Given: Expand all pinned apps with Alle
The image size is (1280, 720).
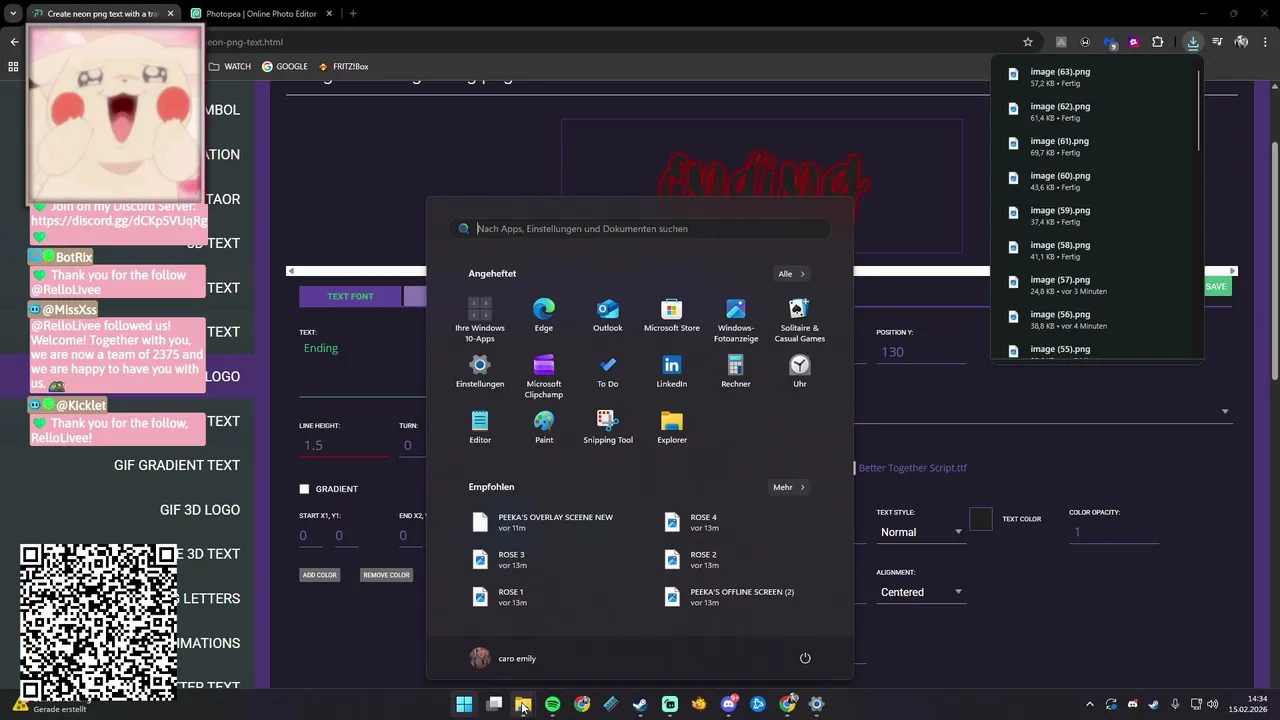Looking at the screenshot, I should 791,273.
